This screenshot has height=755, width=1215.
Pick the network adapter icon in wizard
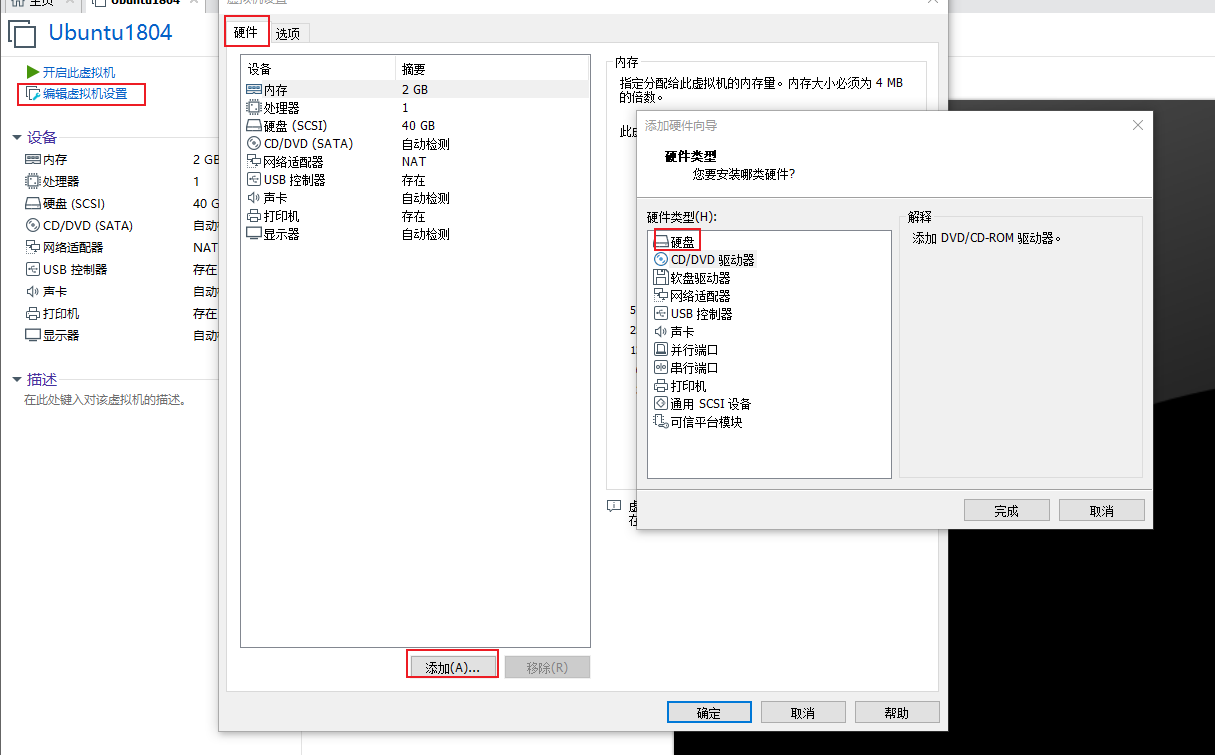point(661,296)
